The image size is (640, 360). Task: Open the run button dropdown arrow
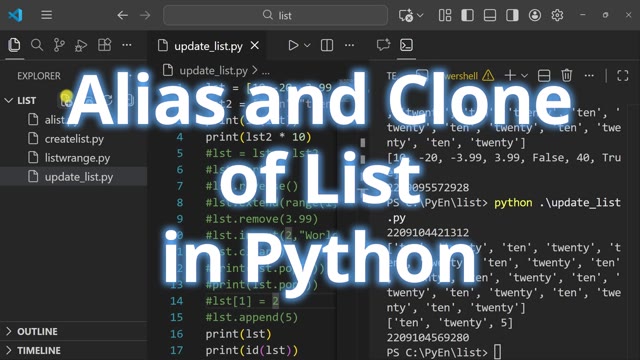[x=307, y=45]
